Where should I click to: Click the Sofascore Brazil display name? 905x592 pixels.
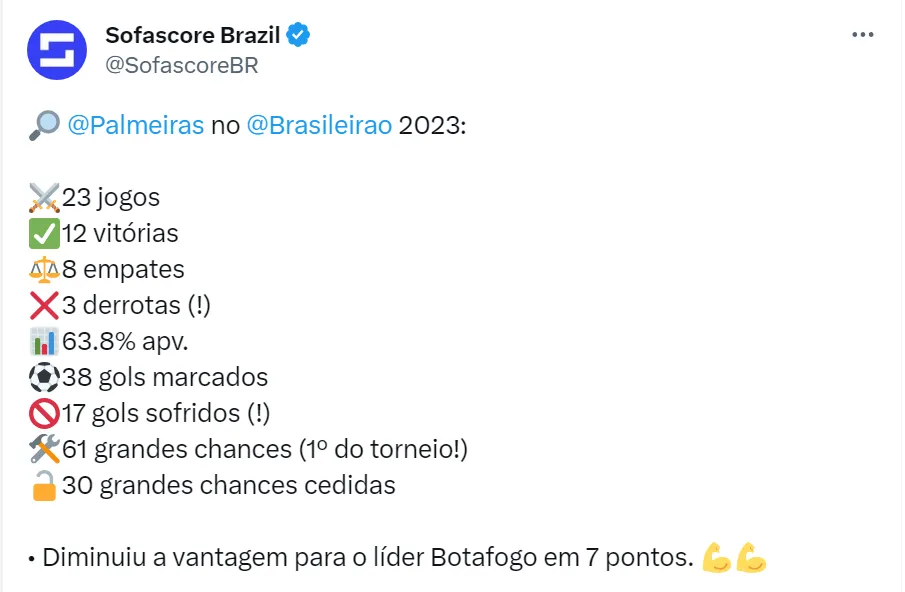pos(194,35)
